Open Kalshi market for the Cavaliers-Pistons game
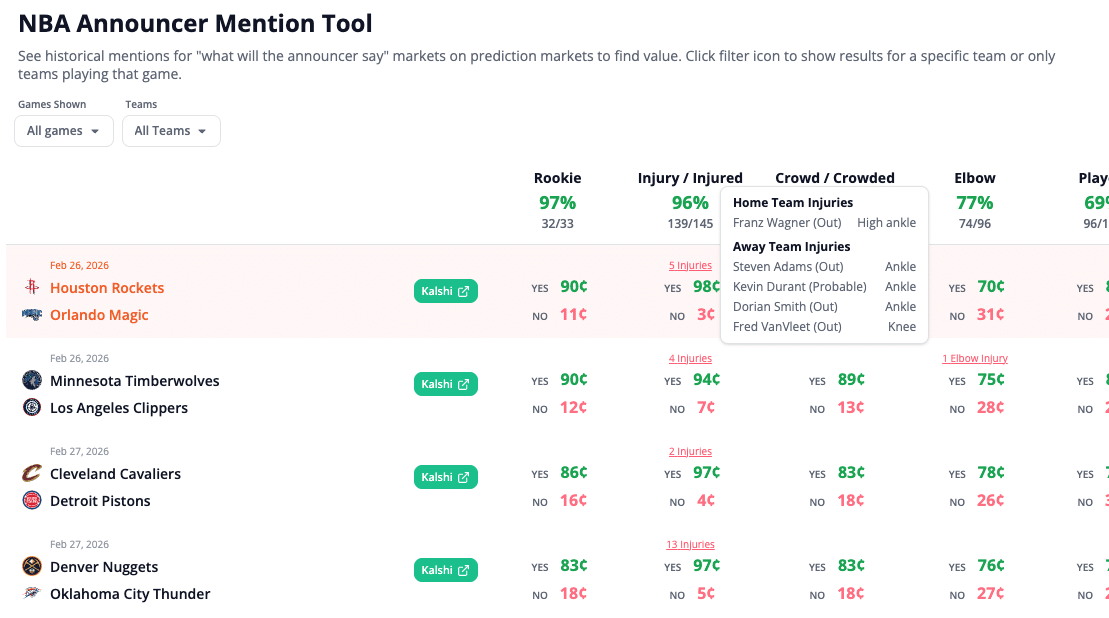This screenshot has width=1109, height=618. coord(445,477)
